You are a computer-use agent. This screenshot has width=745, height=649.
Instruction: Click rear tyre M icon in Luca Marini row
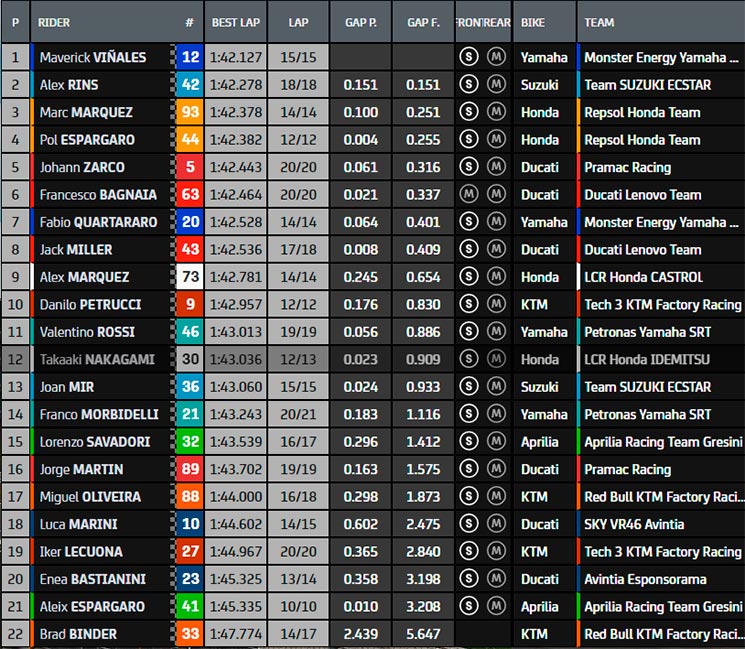click(496, 524)
